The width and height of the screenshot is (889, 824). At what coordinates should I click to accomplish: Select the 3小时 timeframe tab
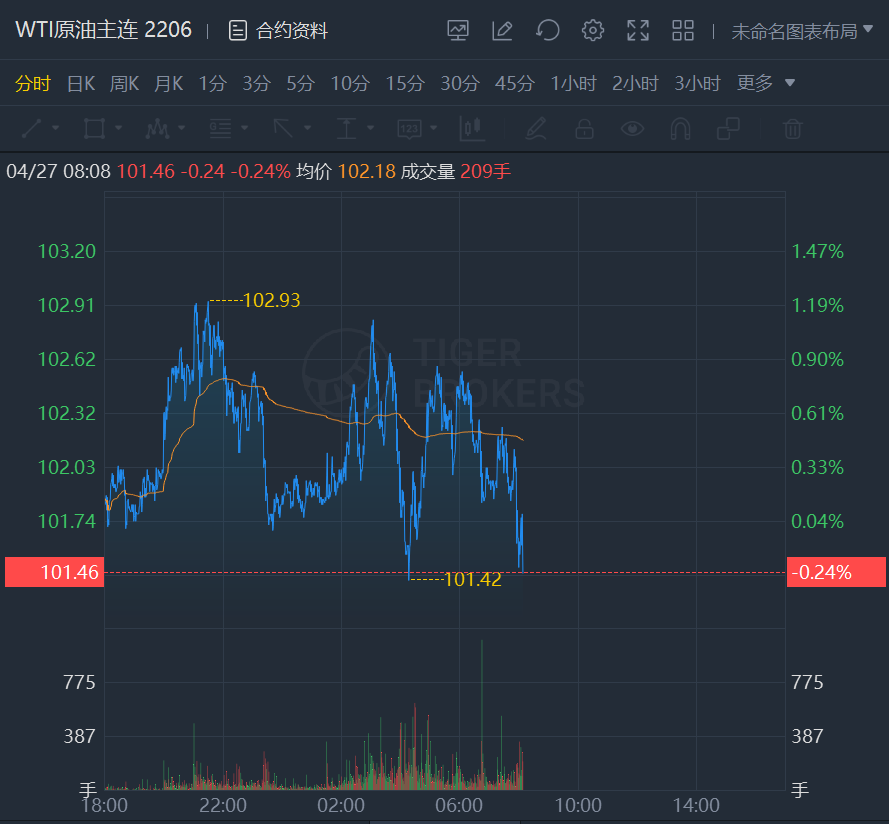697,83
